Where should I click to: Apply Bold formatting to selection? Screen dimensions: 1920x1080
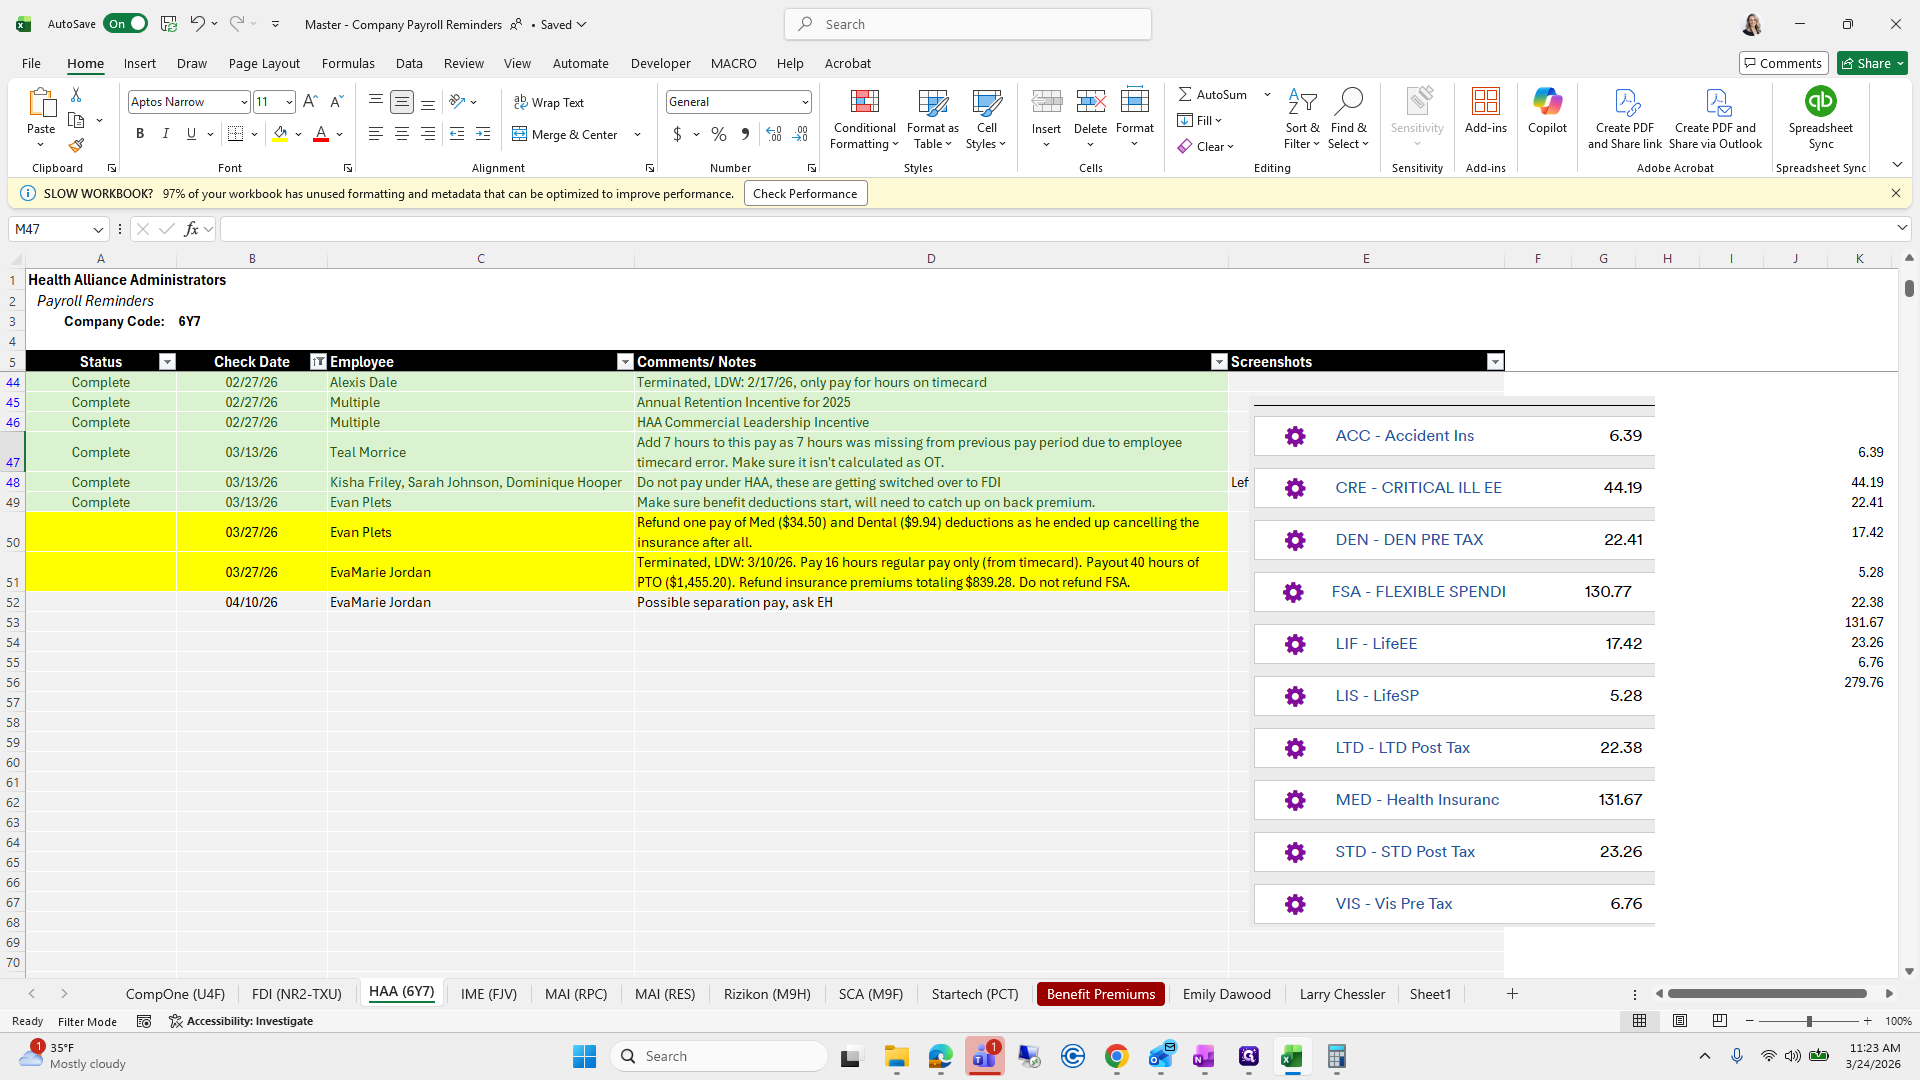(x=140, y=134)
